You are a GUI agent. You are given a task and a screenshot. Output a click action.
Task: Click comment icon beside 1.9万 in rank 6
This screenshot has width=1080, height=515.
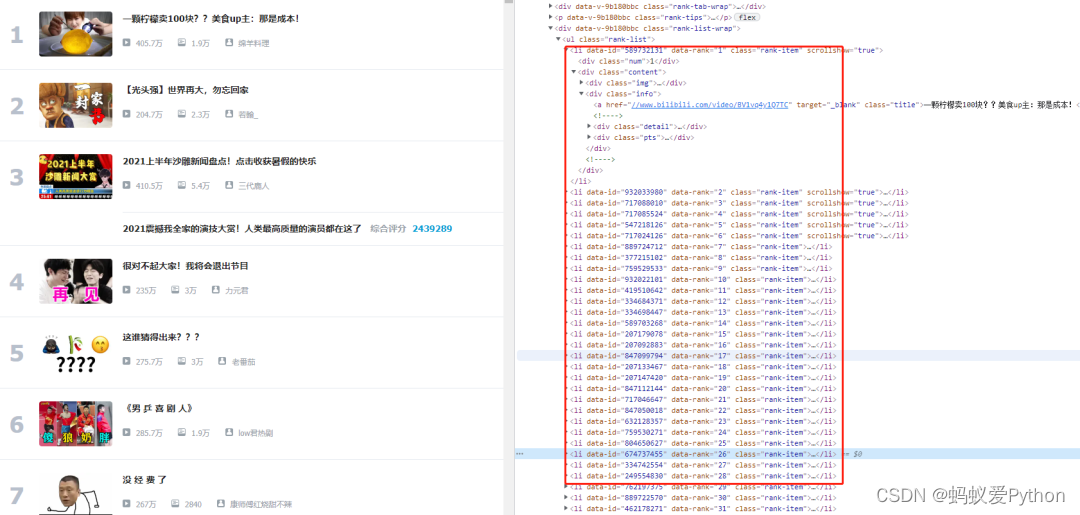182,432
